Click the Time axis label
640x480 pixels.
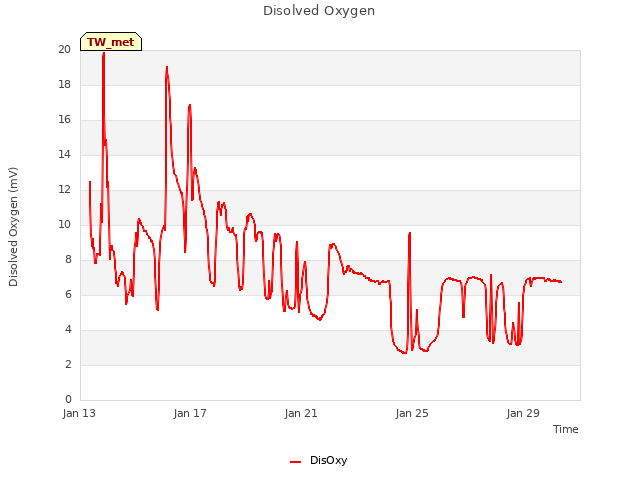[565, 429]
